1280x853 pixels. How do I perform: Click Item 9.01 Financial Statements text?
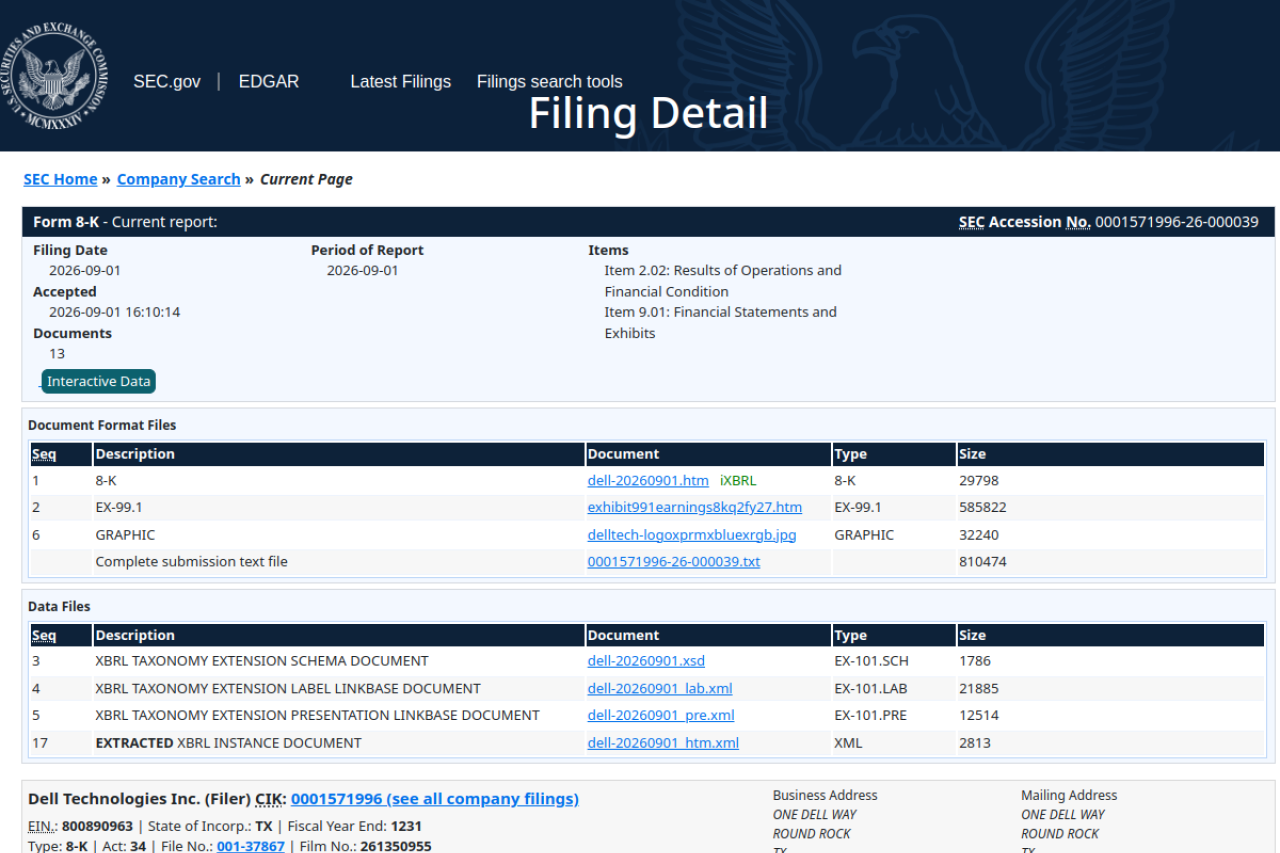coord(721,323)
